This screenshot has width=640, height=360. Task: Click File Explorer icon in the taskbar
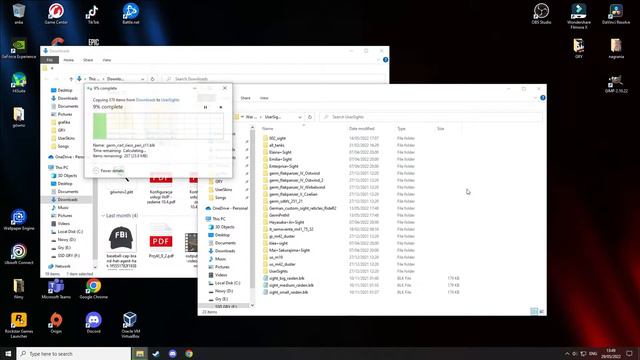[x=140, y=353]
